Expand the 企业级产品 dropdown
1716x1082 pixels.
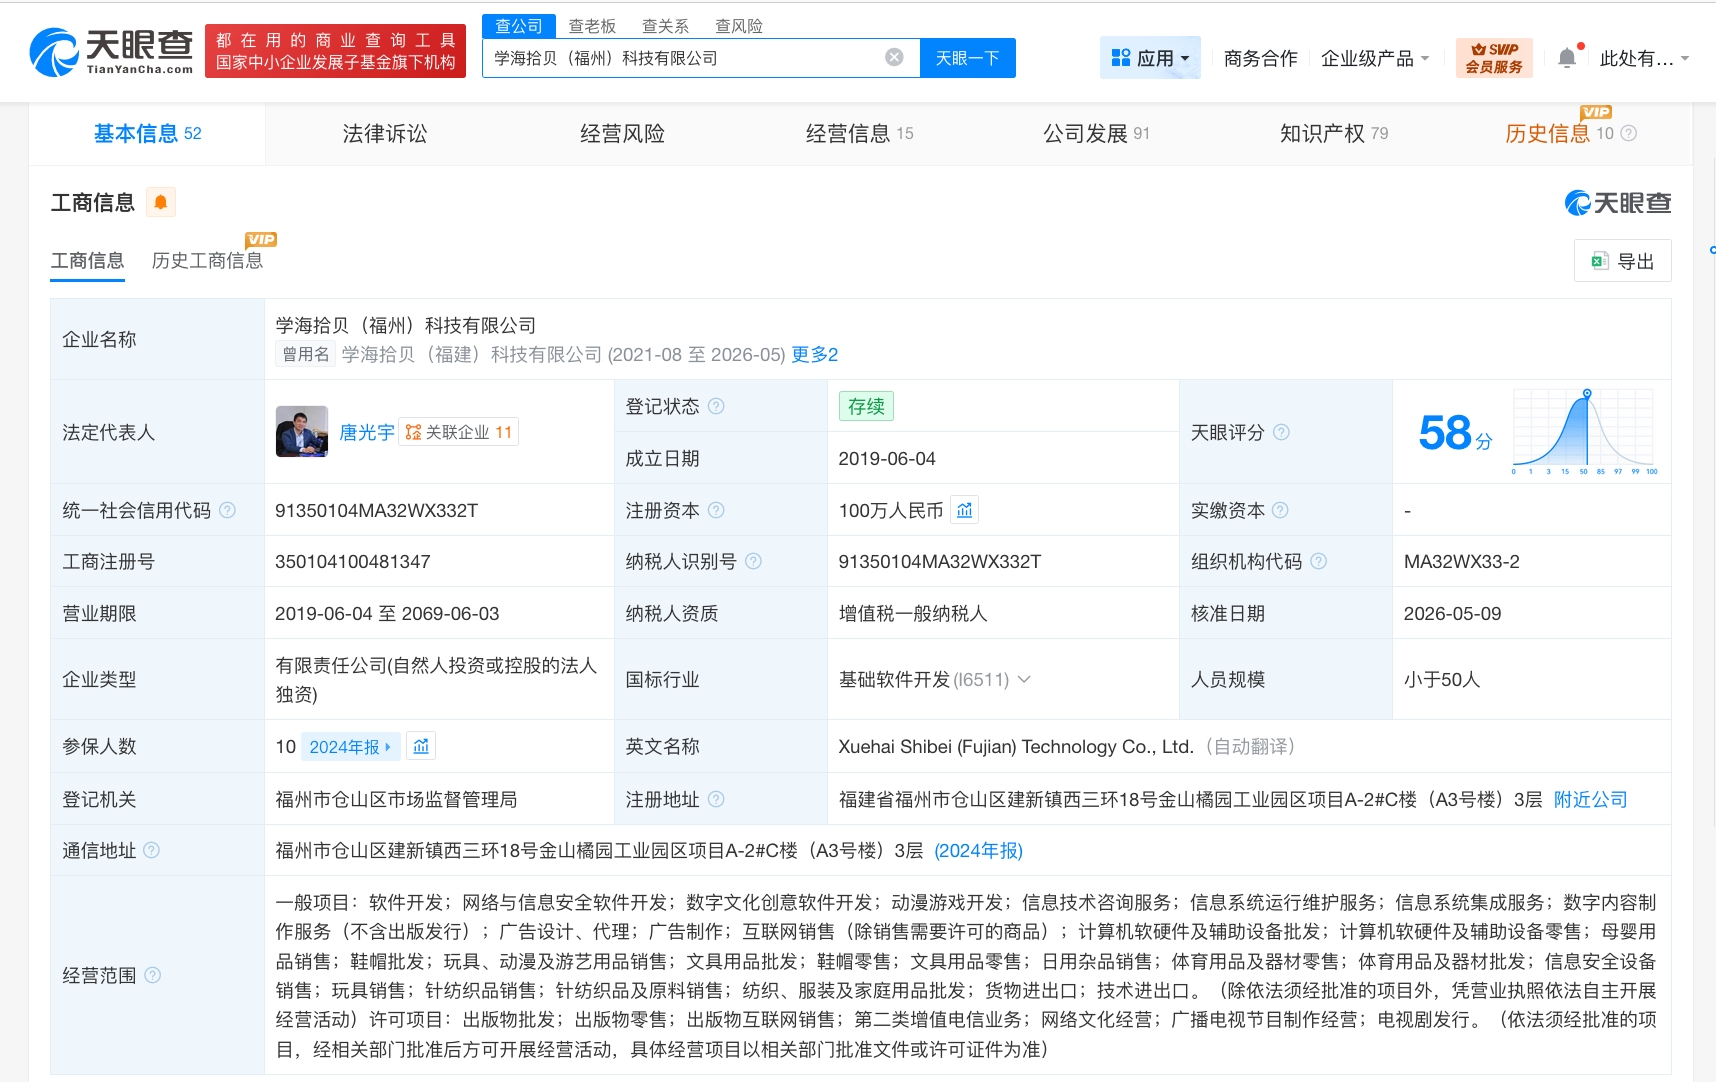coord(1375,59)
